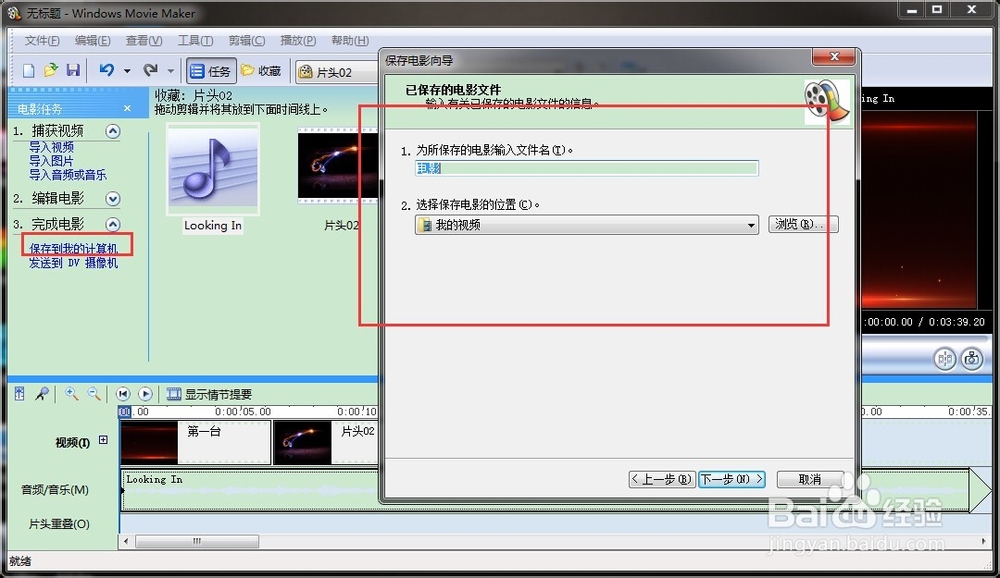Click the timeline scroll right arrow

pyautogui.click(x=984, y=541)
